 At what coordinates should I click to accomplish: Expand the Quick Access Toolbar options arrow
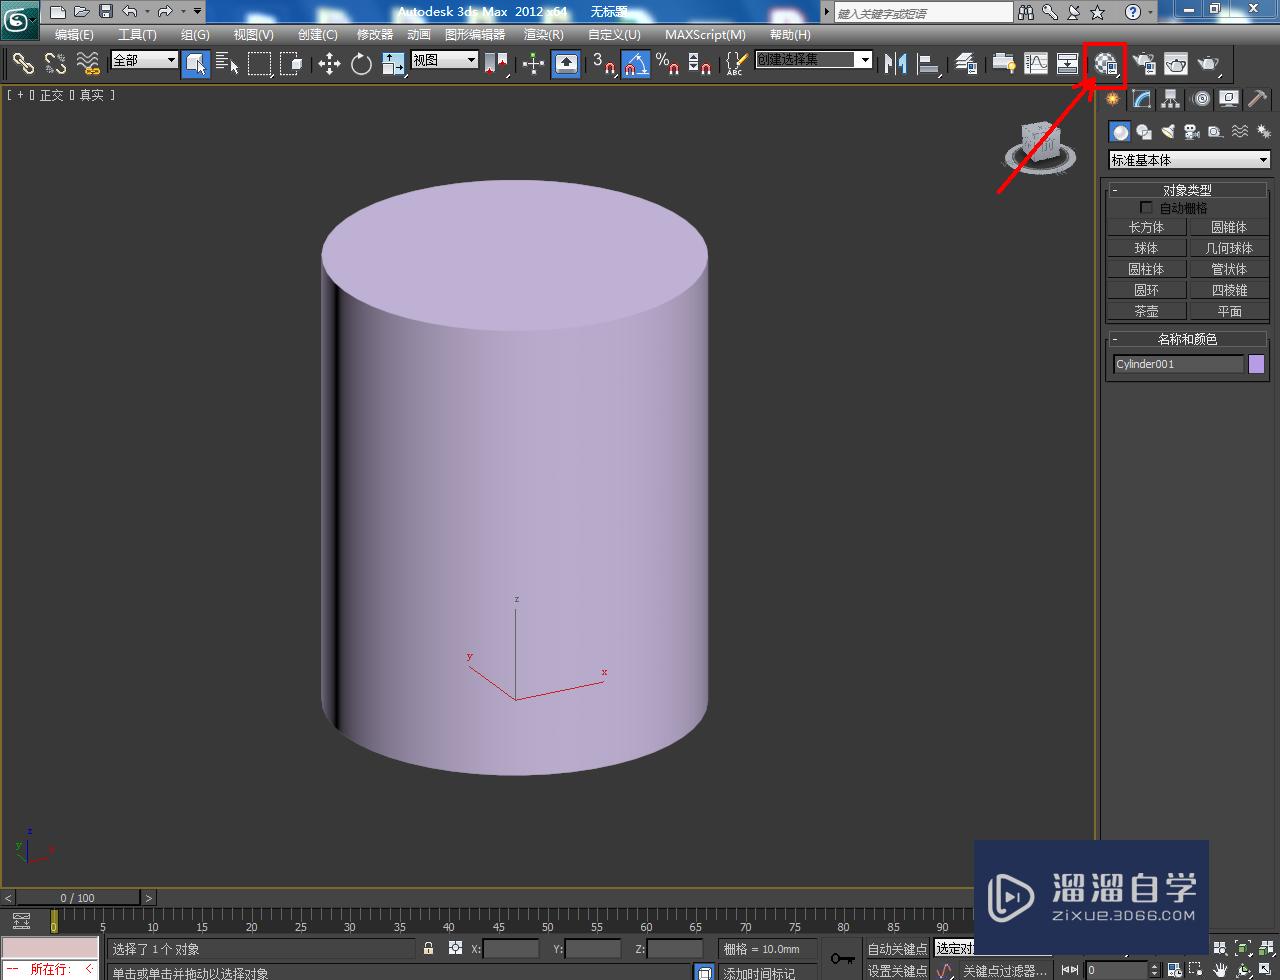197,12
